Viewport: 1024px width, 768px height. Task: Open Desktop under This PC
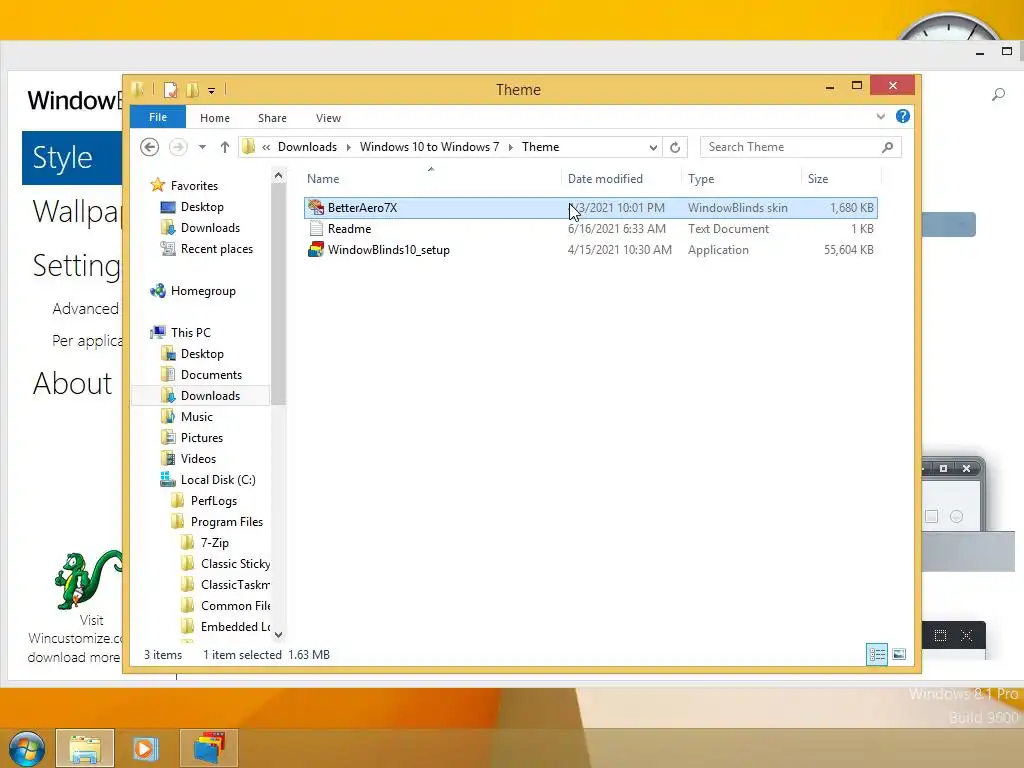pos(202,353)
